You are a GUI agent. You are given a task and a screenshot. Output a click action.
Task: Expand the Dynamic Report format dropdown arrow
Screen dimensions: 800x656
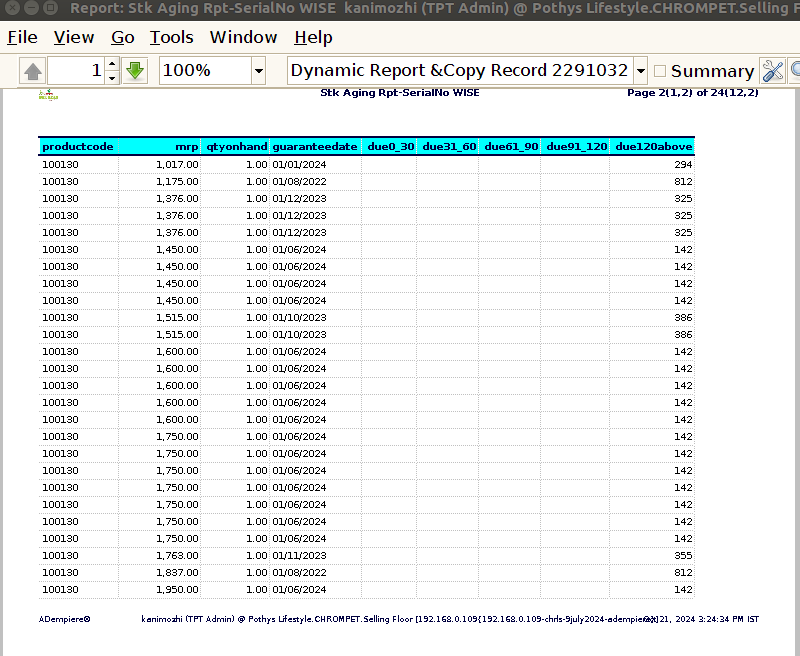coord(640,70)
